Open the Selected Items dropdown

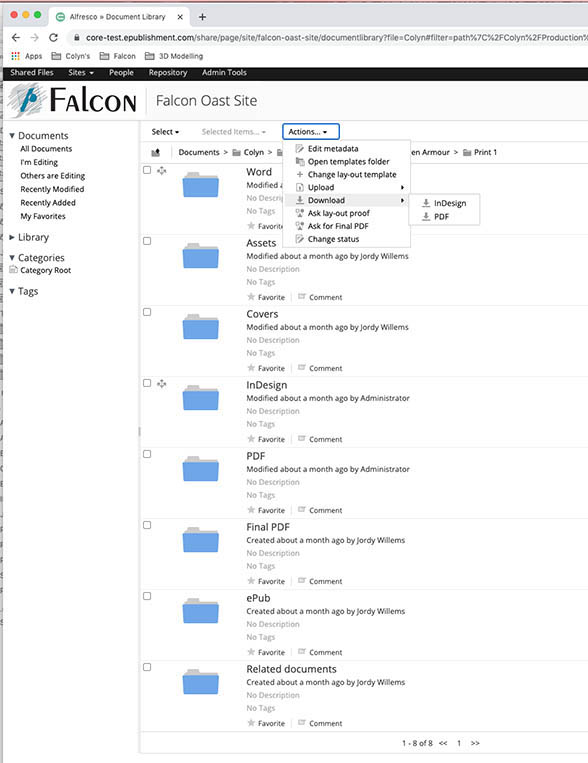[234, 132]
